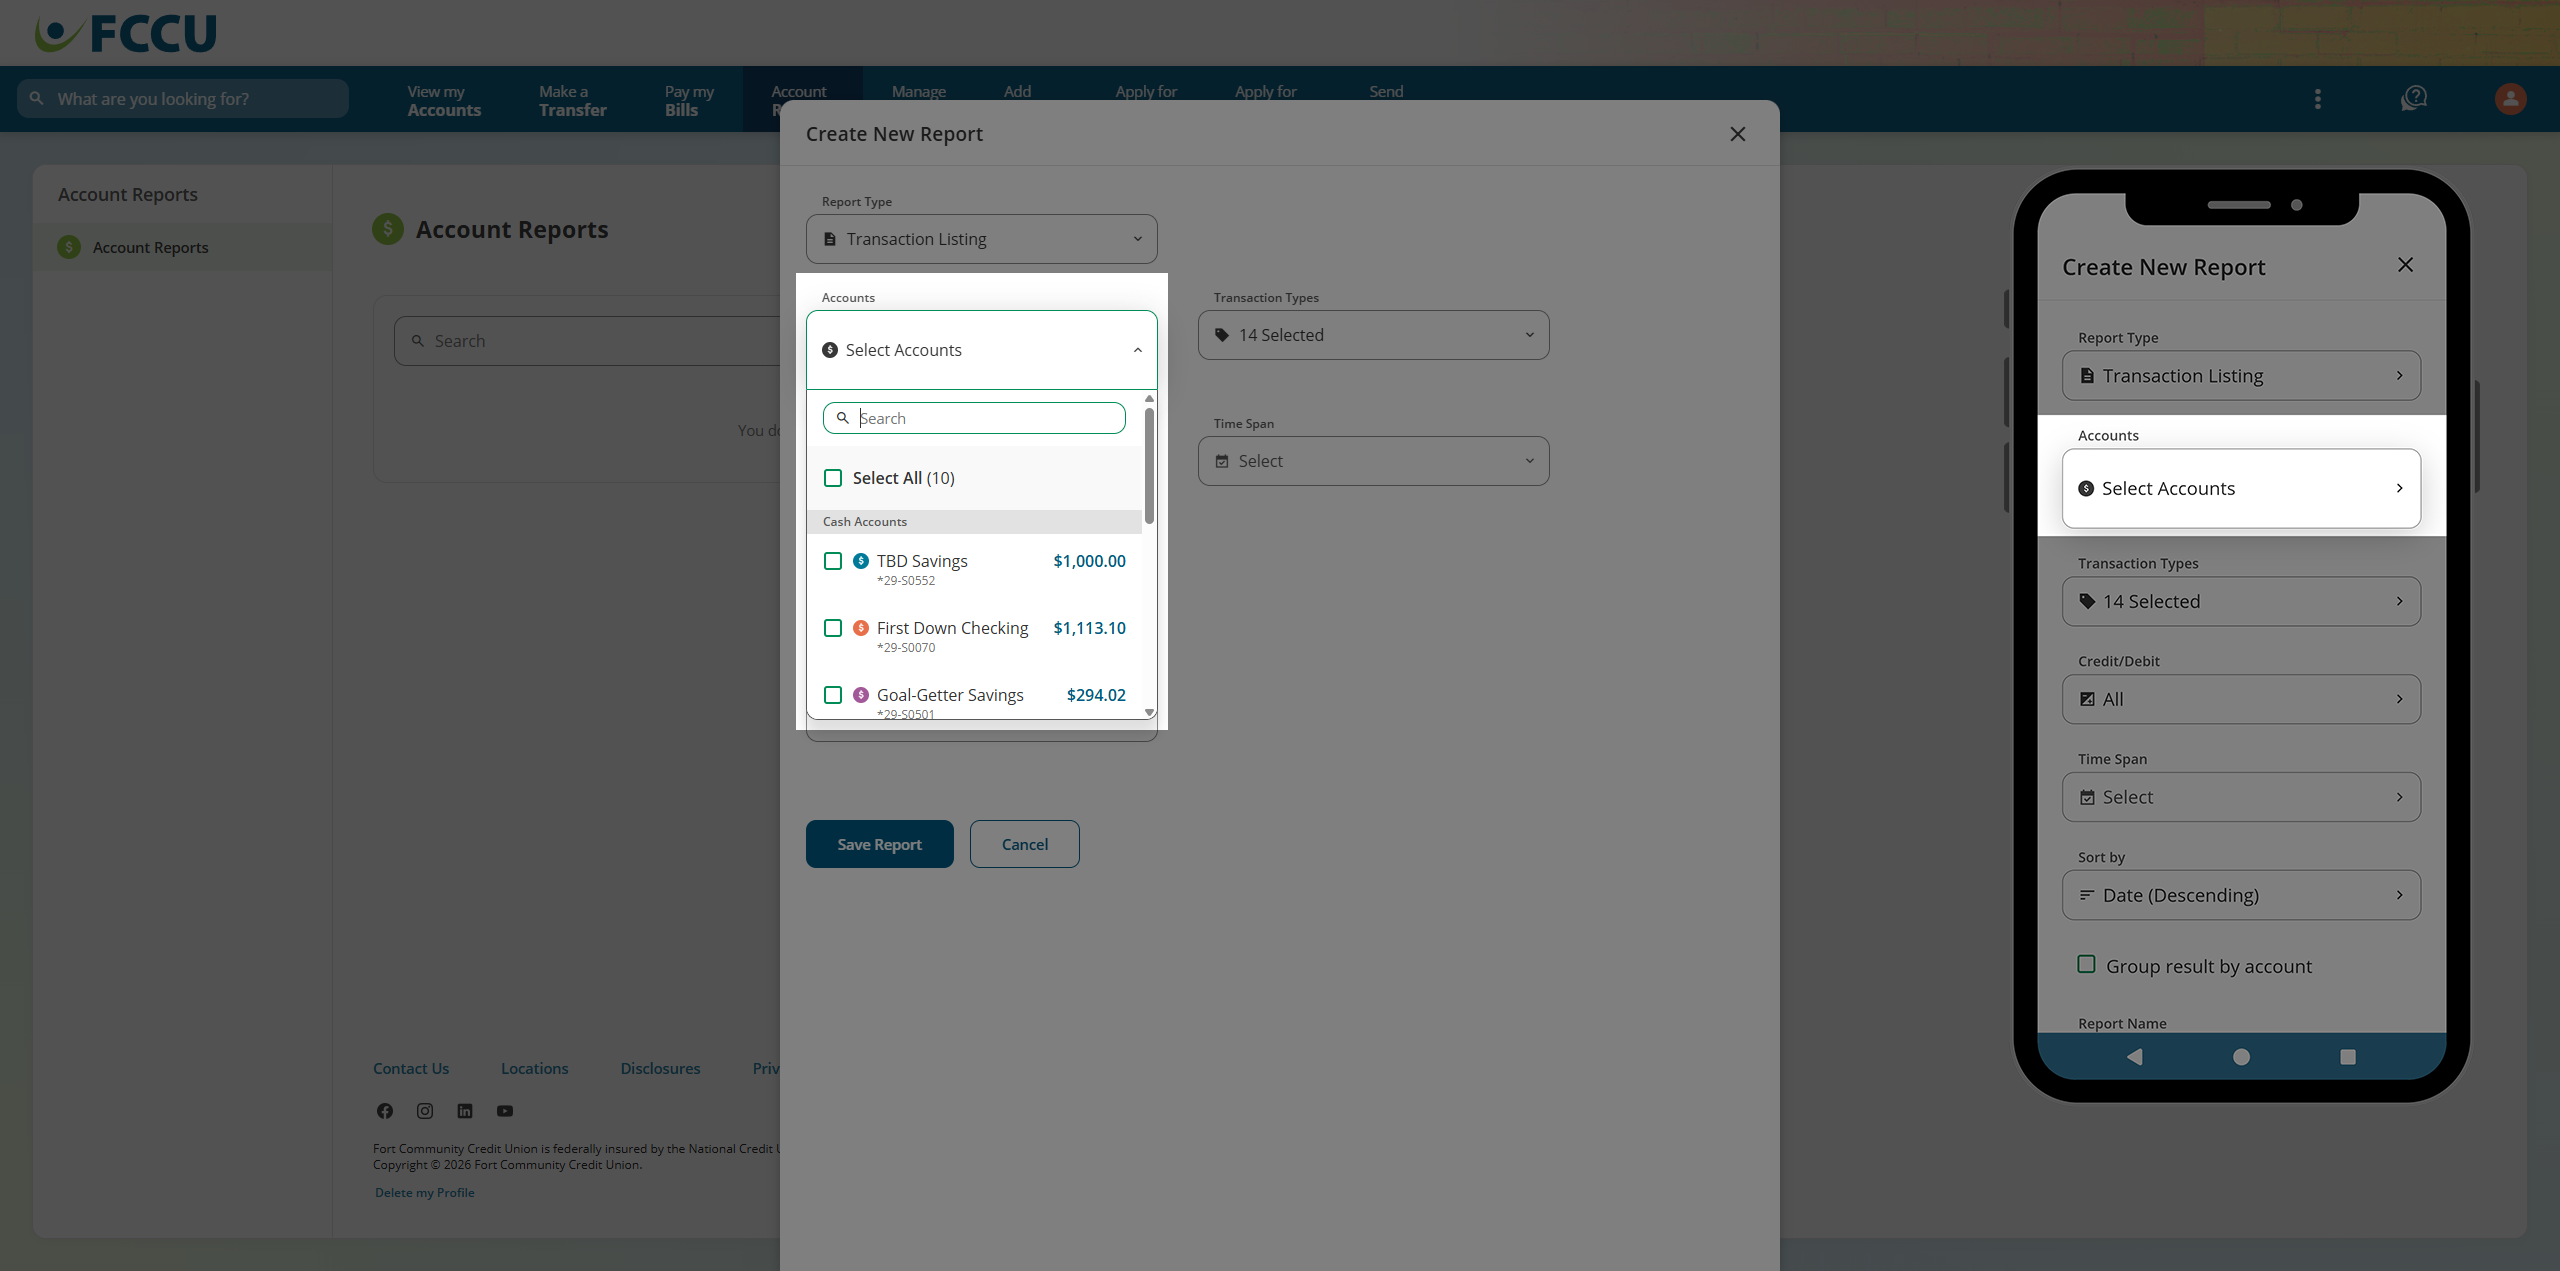The image size is (2560, 1271).
Task: Enable Group result by account on phone
Action: pyautogui.click(x=2086, y=965)
